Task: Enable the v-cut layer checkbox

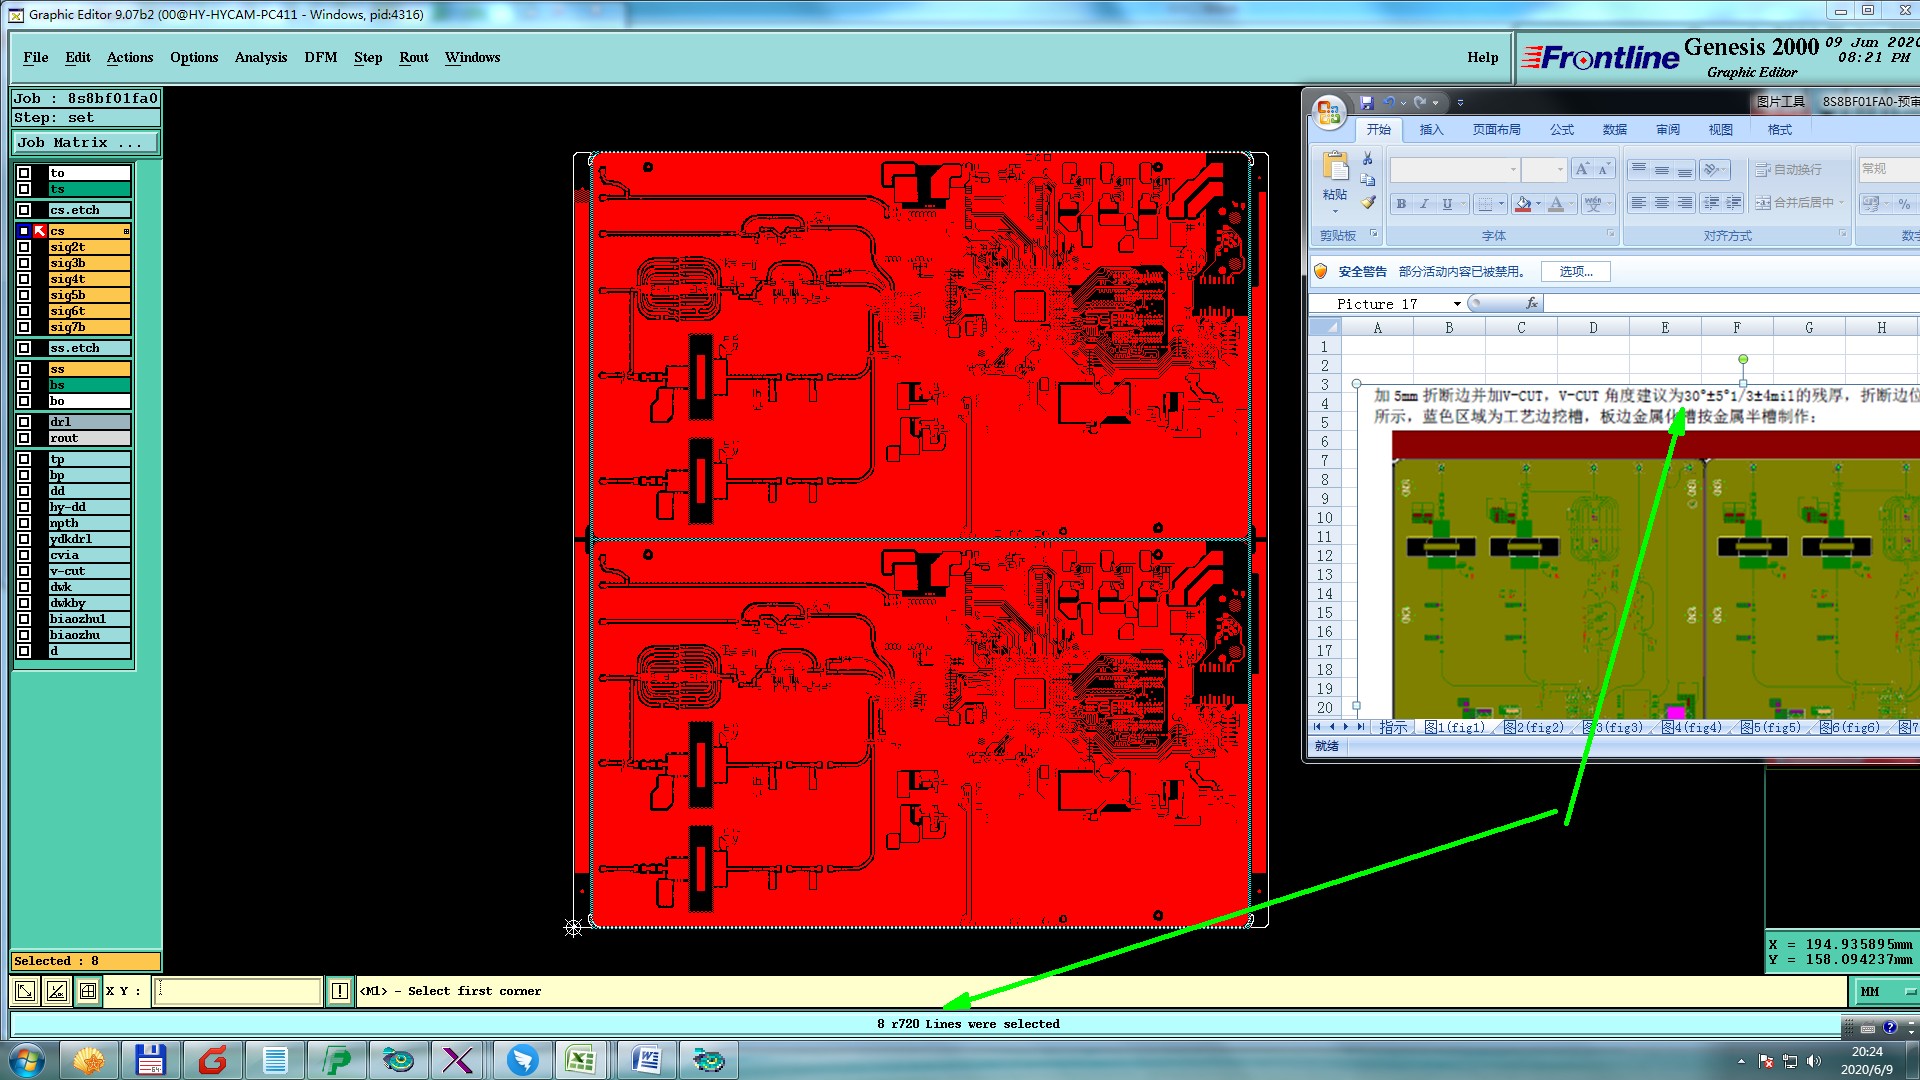Action: 24,571
